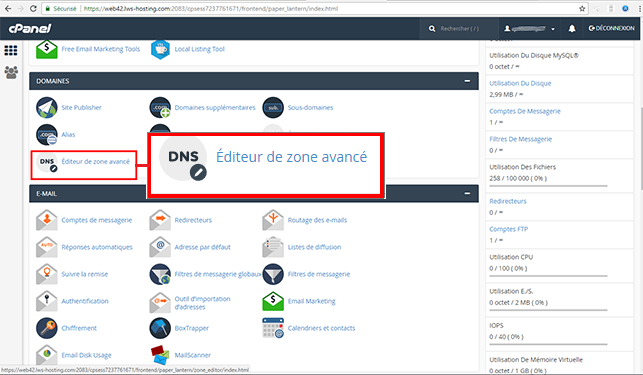Click Site Publisher text link
Screen dimensions: 643x375
click(81, 107)
